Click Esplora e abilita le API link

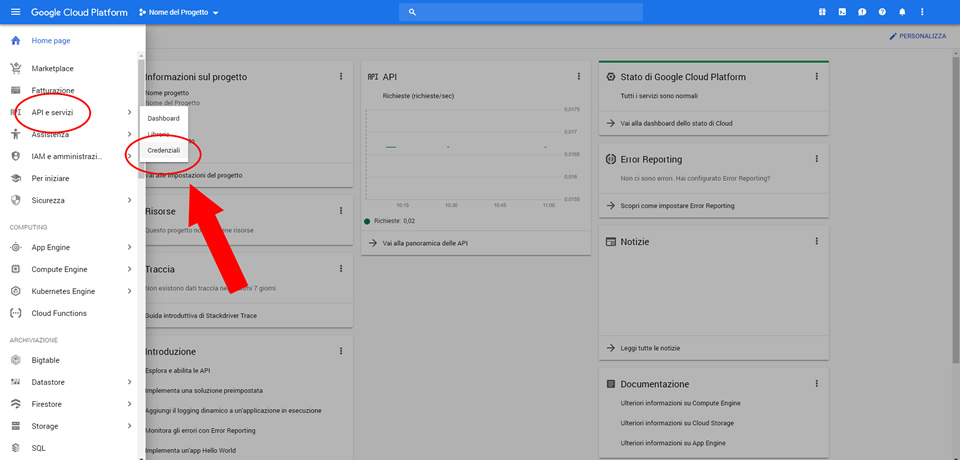pos(178,371)
